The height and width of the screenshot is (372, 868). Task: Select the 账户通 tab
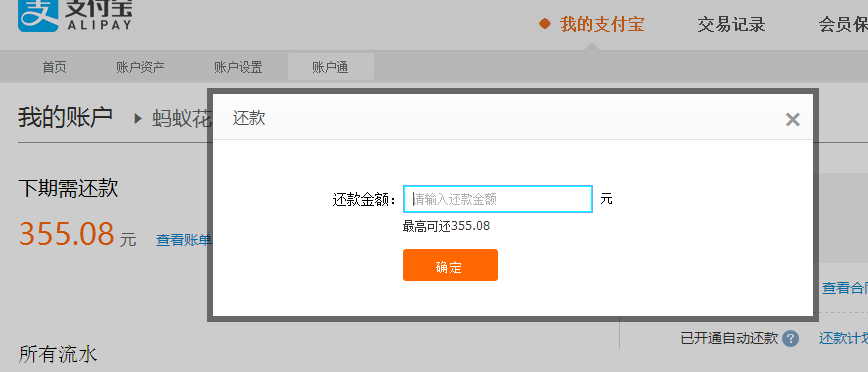point(330,67)
